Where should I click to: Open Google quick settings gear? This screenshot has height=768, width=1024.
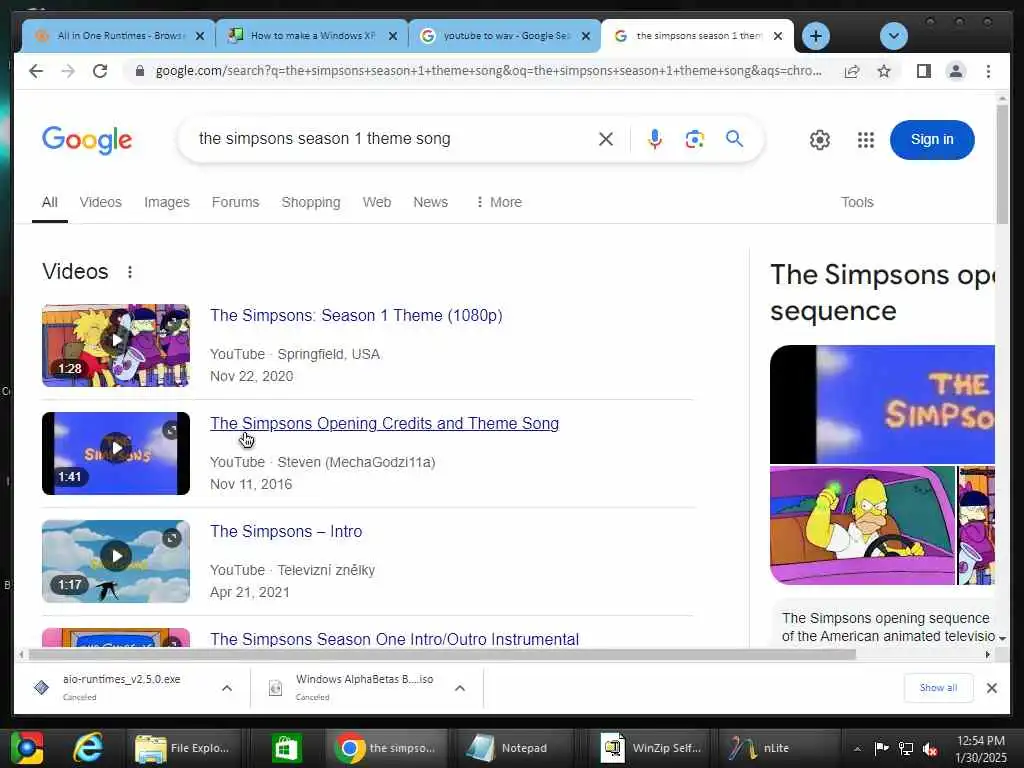pyautogui.click(x=820, y=140)
